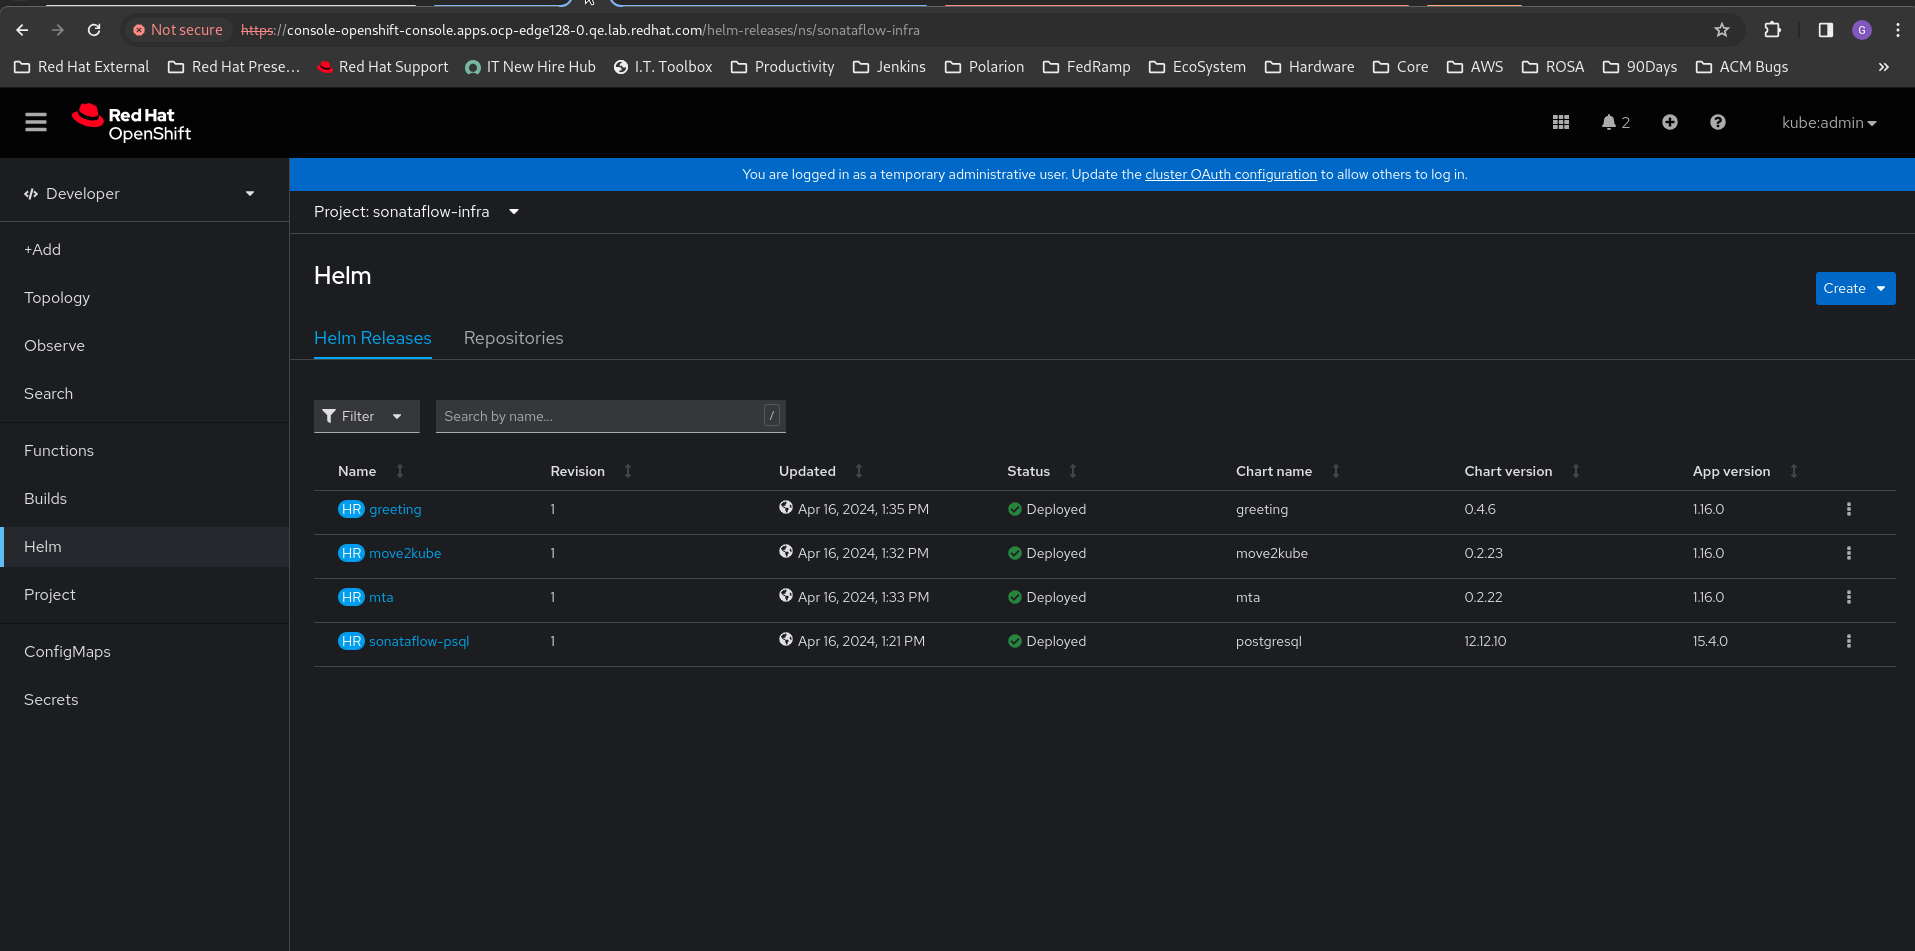
Task: Open the hamburger navigation menu
Action: pos(36,122)
